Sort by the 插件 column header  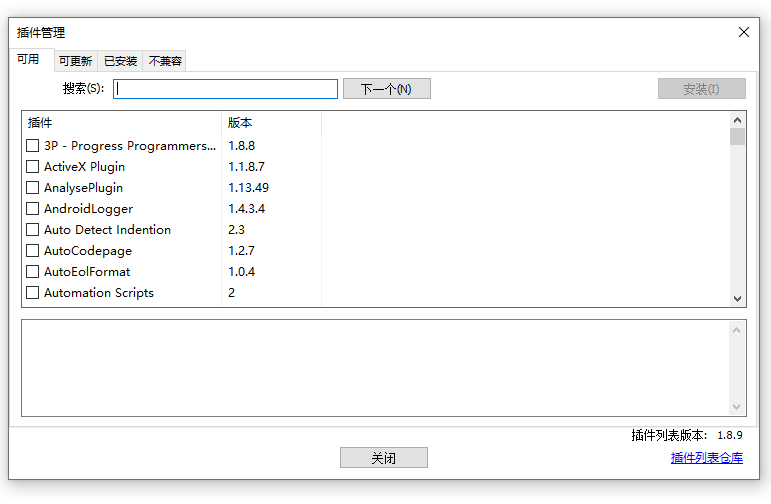tap(122, 123)
